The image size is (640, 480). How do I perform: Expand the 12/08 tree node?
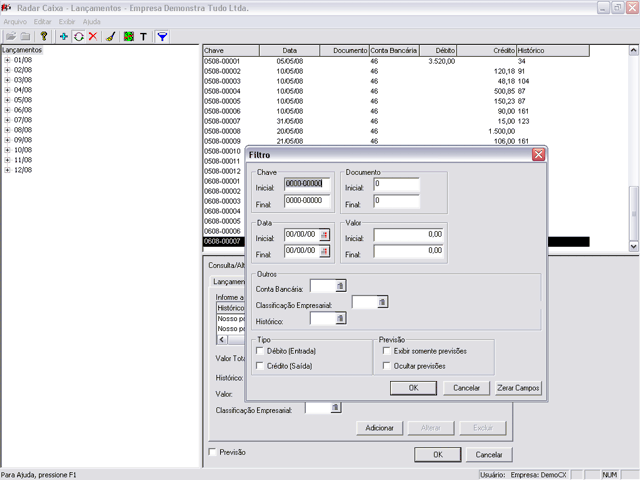8,170
